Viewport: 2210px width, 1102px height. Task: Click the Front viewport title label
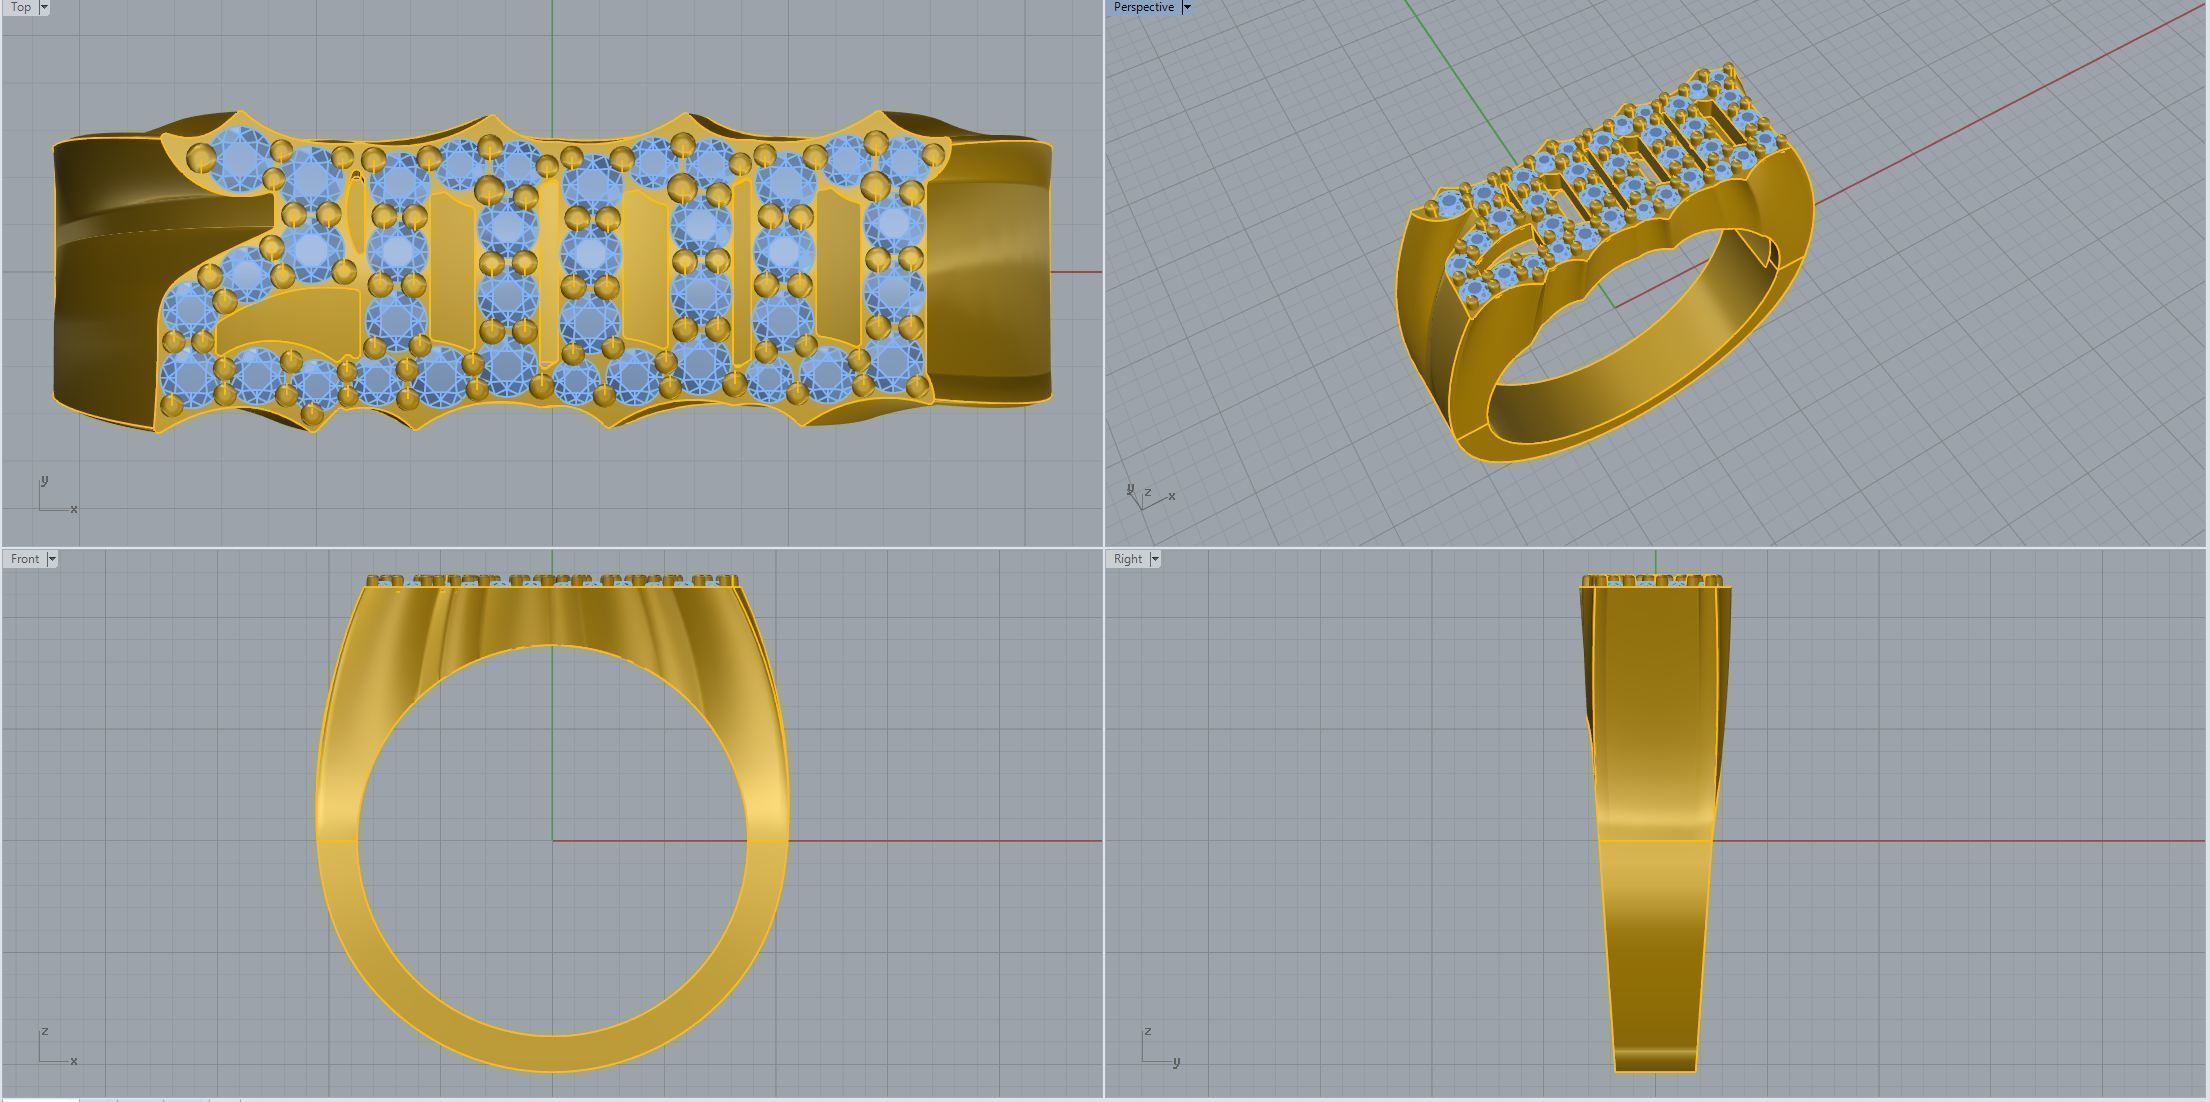tap(25, 559)
